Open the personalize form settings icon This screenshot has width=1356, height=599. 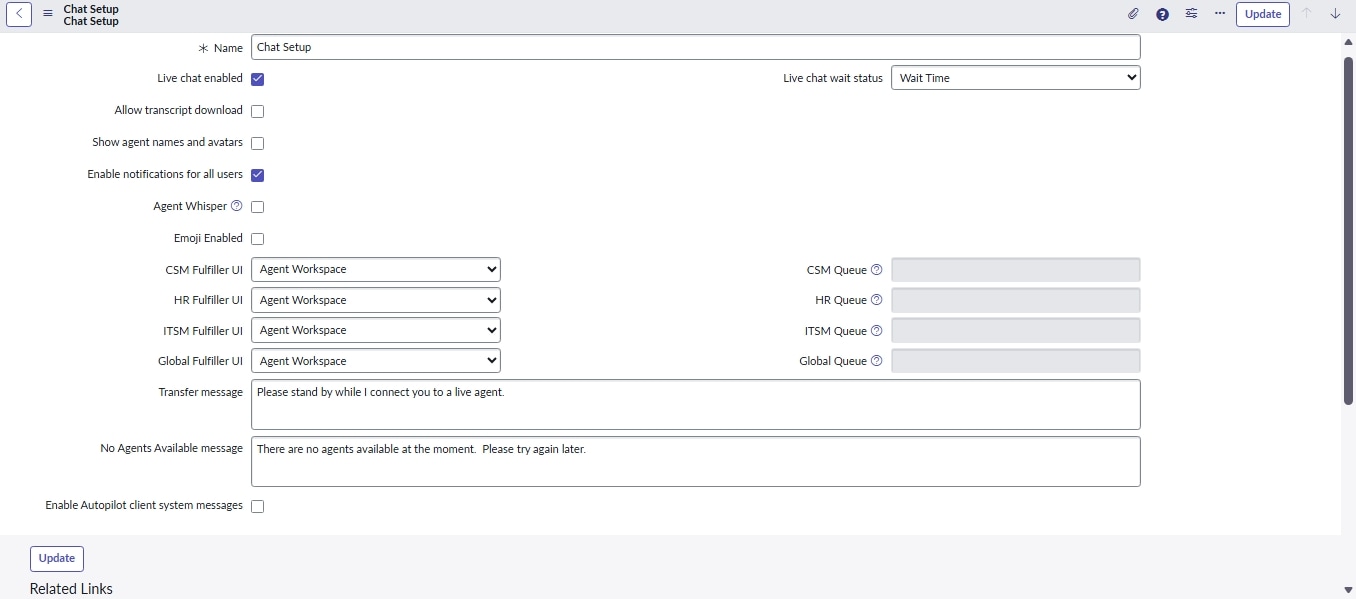click(x=1191, y=14)
